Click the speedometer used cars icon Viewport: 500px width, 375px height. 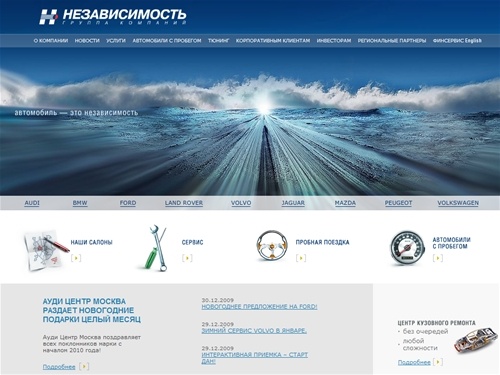point(407,249)
